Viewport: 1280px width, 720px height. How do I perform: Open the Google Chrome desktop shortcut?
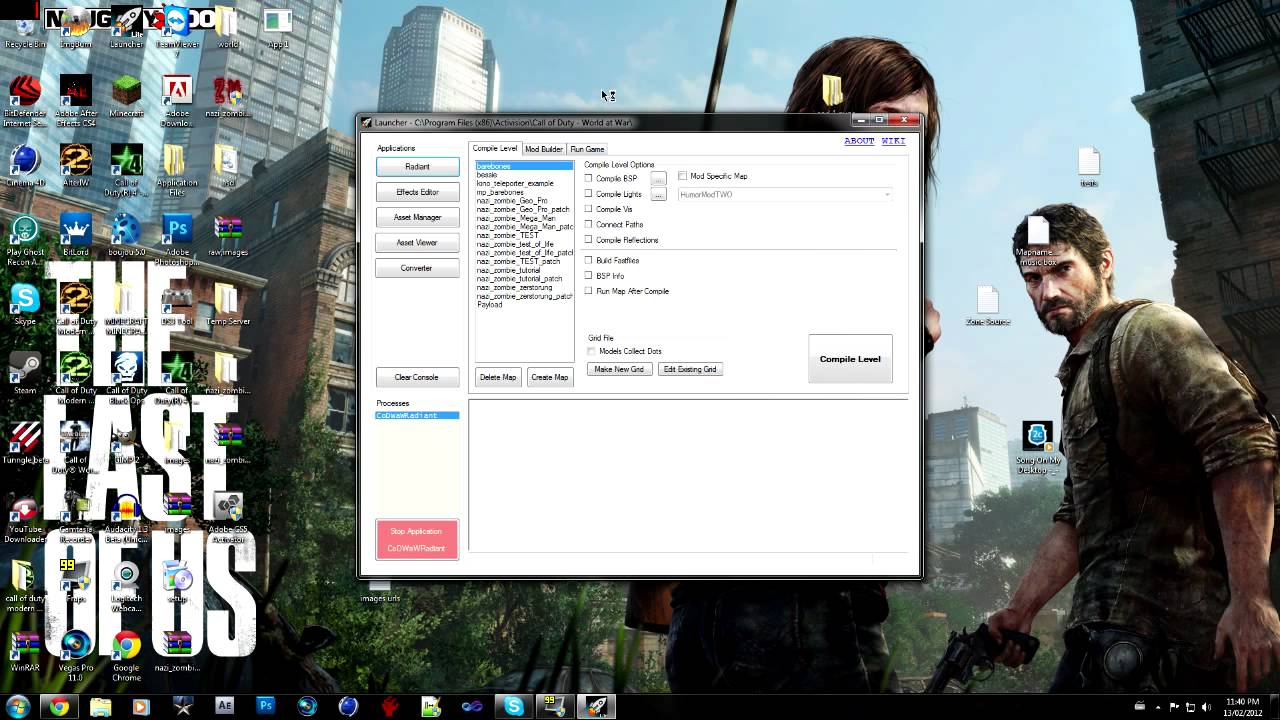(126, 654)
